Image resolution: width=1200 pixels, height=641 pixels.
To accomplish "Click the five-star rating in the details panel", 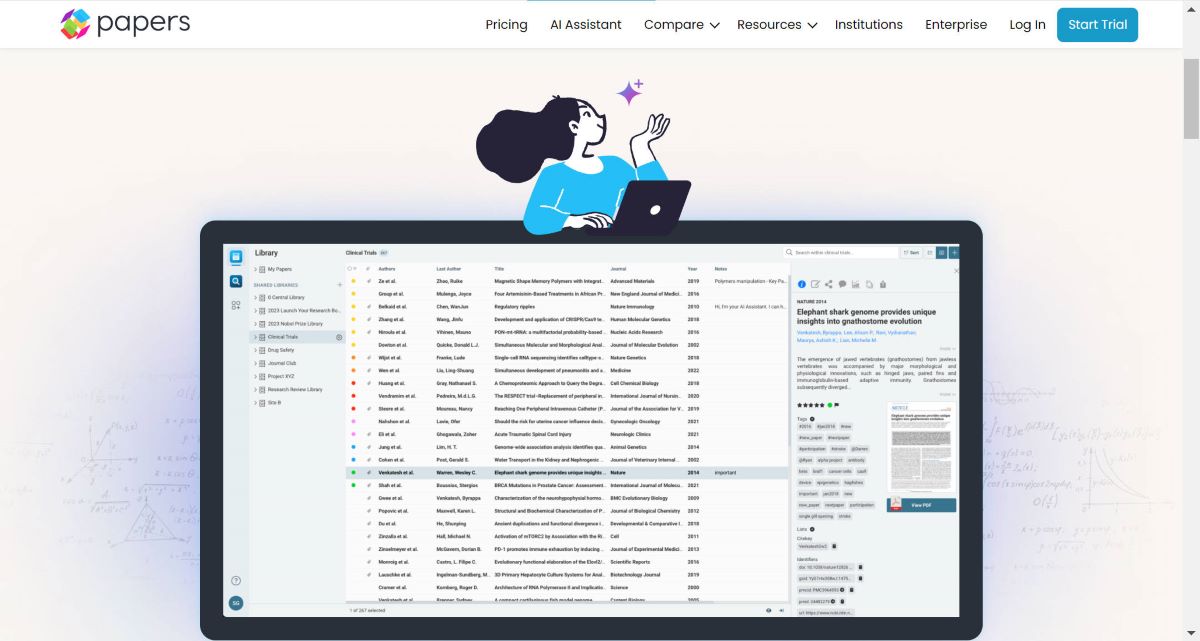I will pyautogui.click(x=810, y=405).
